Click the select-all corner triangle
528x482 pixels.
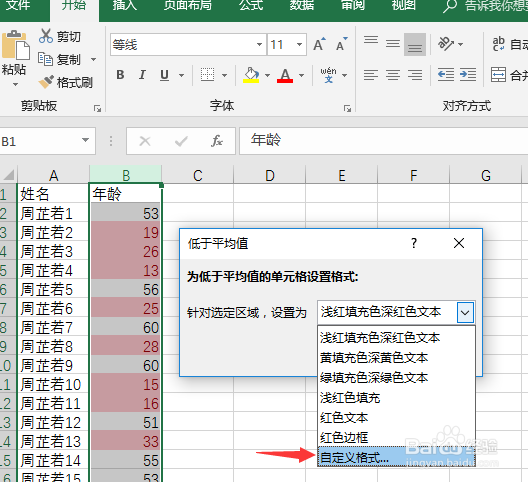click(8, 175)
